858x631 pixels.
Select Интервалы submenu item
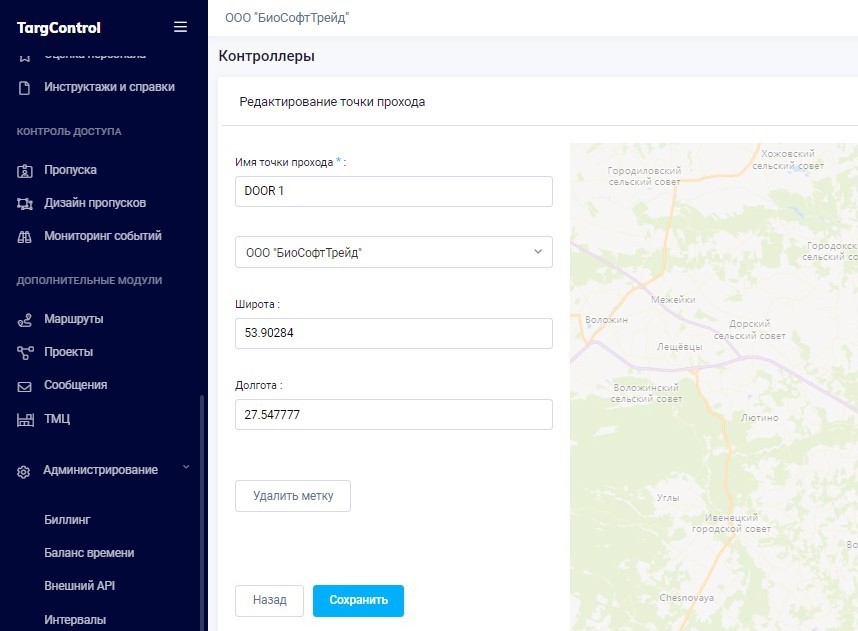[x=75, y=620]
